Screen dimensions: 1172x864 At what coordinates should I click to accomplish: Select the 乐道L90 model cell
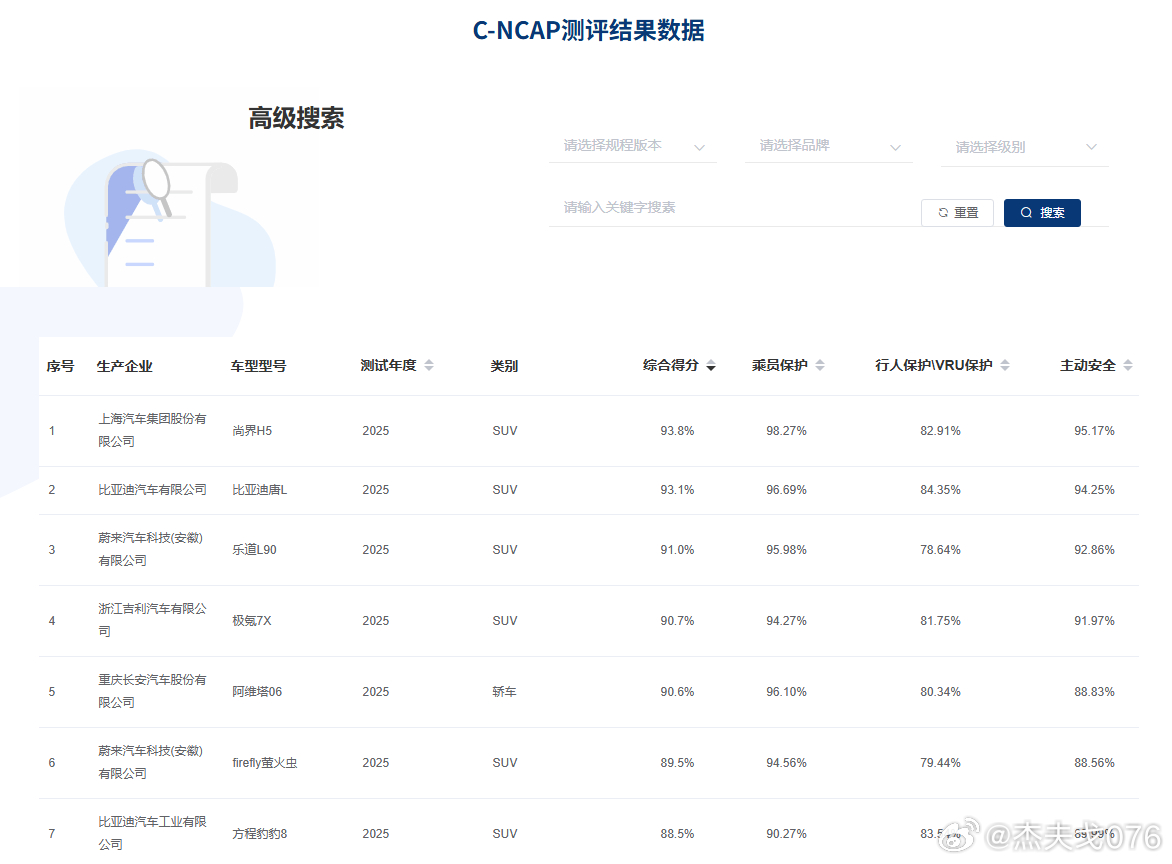click(x=254, y=550)
